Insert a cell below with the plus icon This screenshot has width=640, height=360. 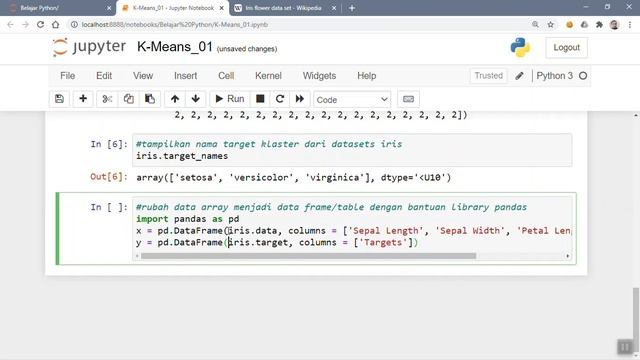[83, 99]
